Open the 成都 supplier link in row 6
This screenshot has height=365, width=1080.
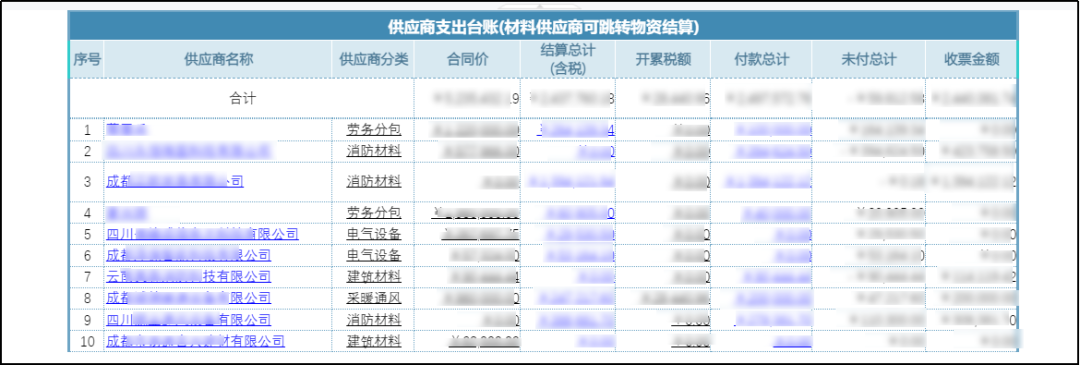pyautogui.click(x=188, y=256)
